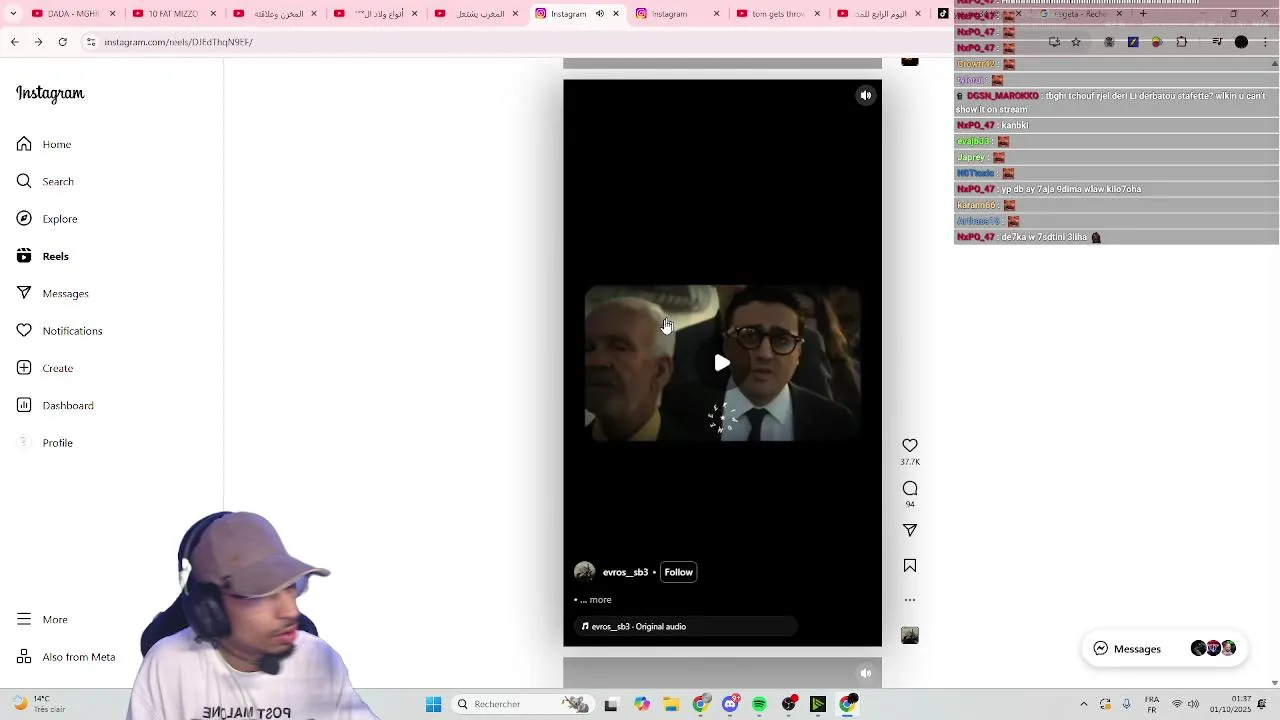Image resolution: width=1280 pixels, height=720 pixels.
Task: View site information icon in address bar
Action: click(x=91, y=42)
